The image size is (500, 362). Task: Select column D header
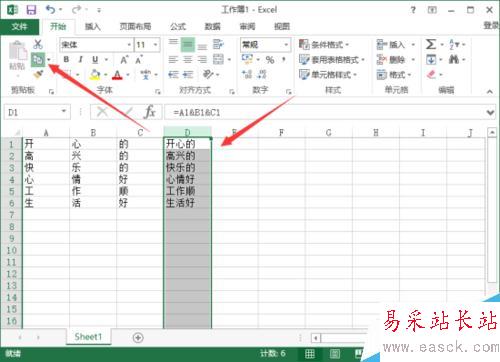[x=187, y=132]
